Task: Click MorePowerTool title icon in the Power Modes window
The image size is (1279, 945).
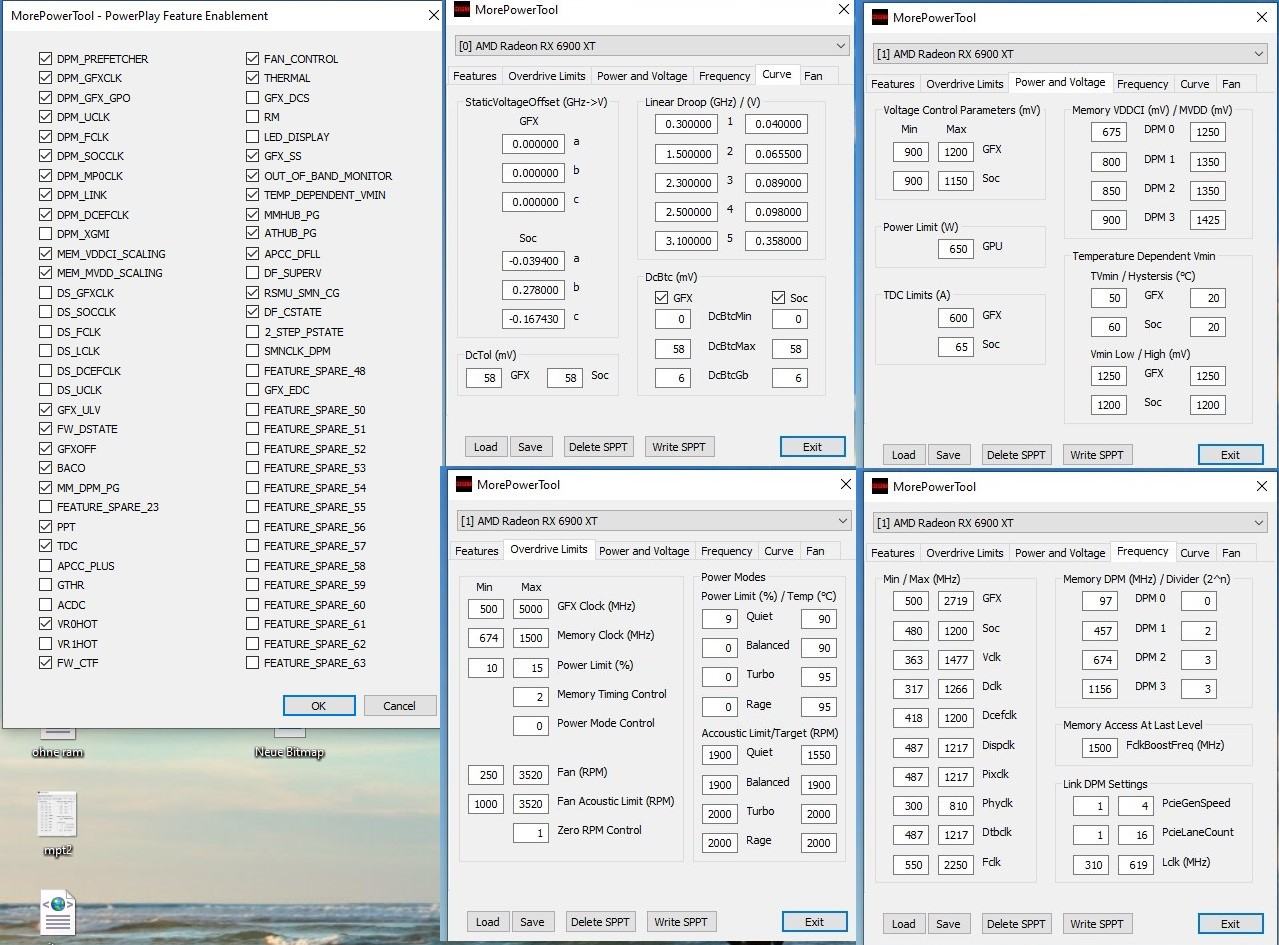Action: tap(464, 485)
